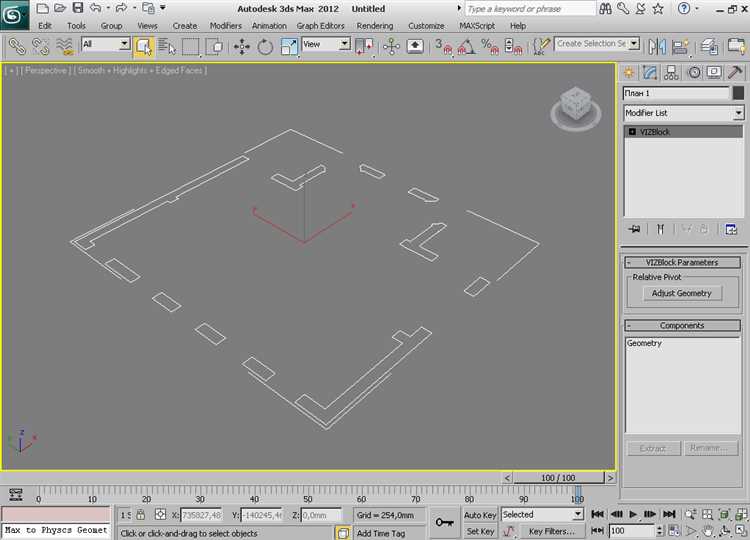The height and width of the screenshot is (540, 750).
Task: Open the Modifier List dropdown
Action: click(684, 113)
